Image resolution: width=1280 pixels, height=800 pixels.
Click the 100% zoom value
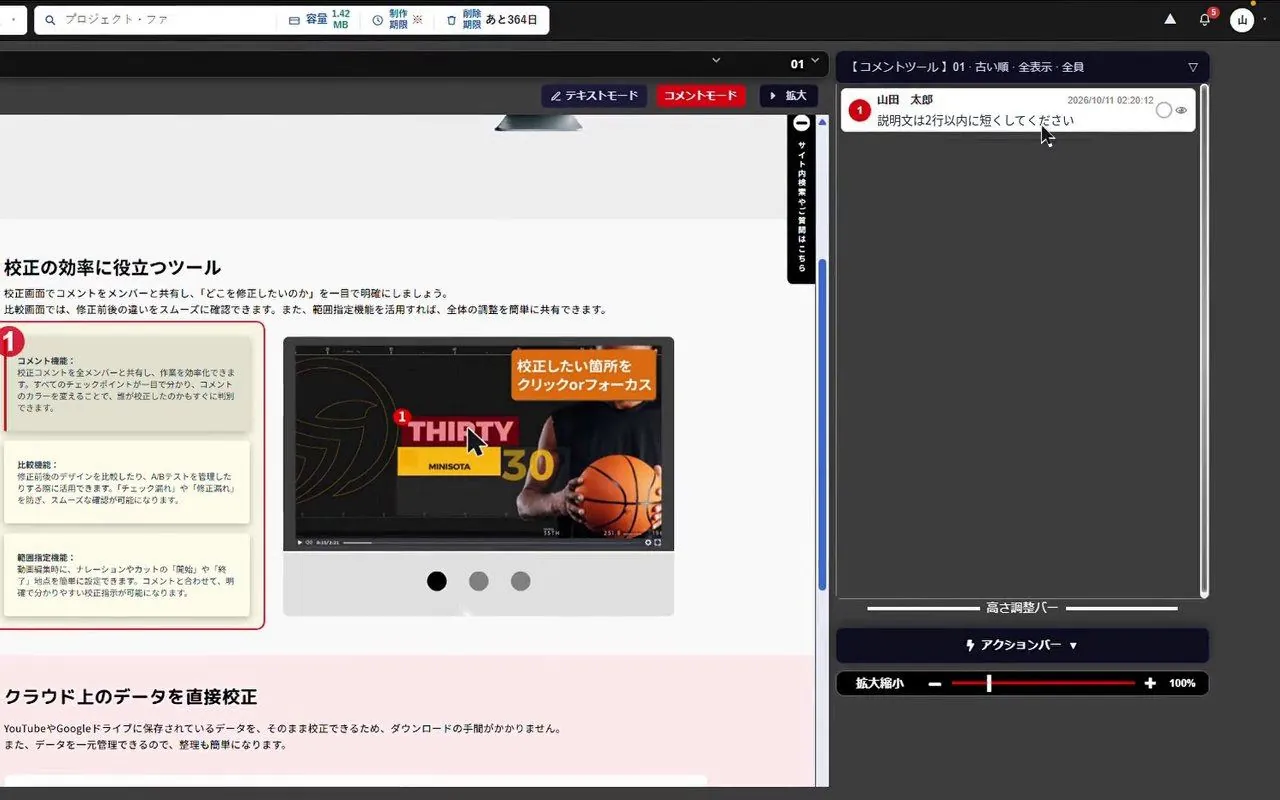pos(1182,683)
